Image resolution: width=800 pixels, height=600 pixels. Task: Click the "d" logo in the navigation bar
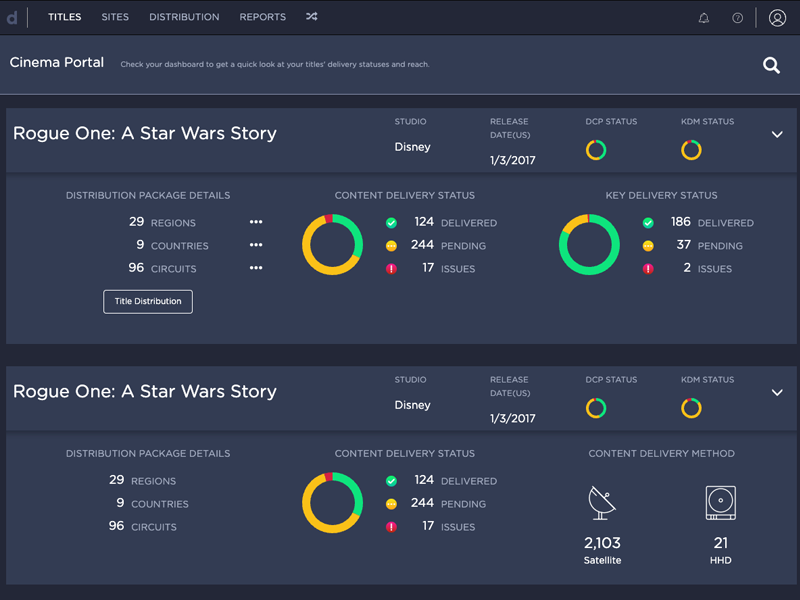point(12,17)
